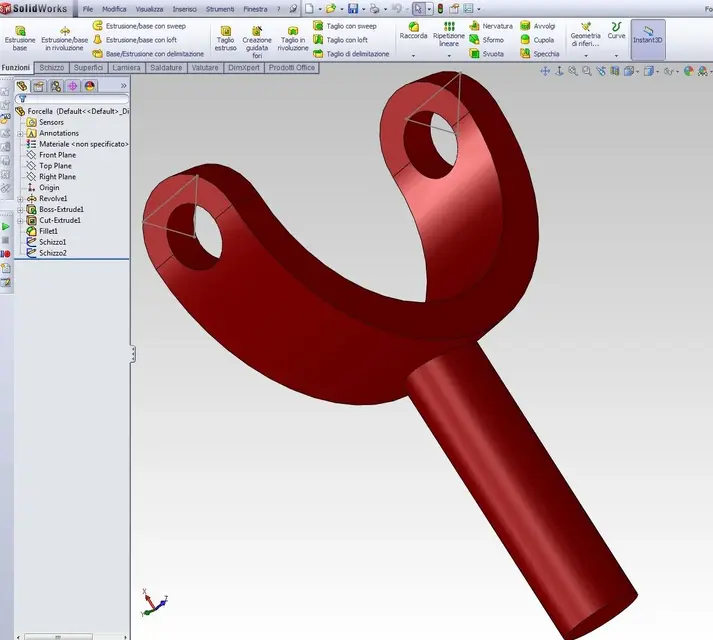Expand the Boss-Extrude1 feature node

(x=20, y=210)
